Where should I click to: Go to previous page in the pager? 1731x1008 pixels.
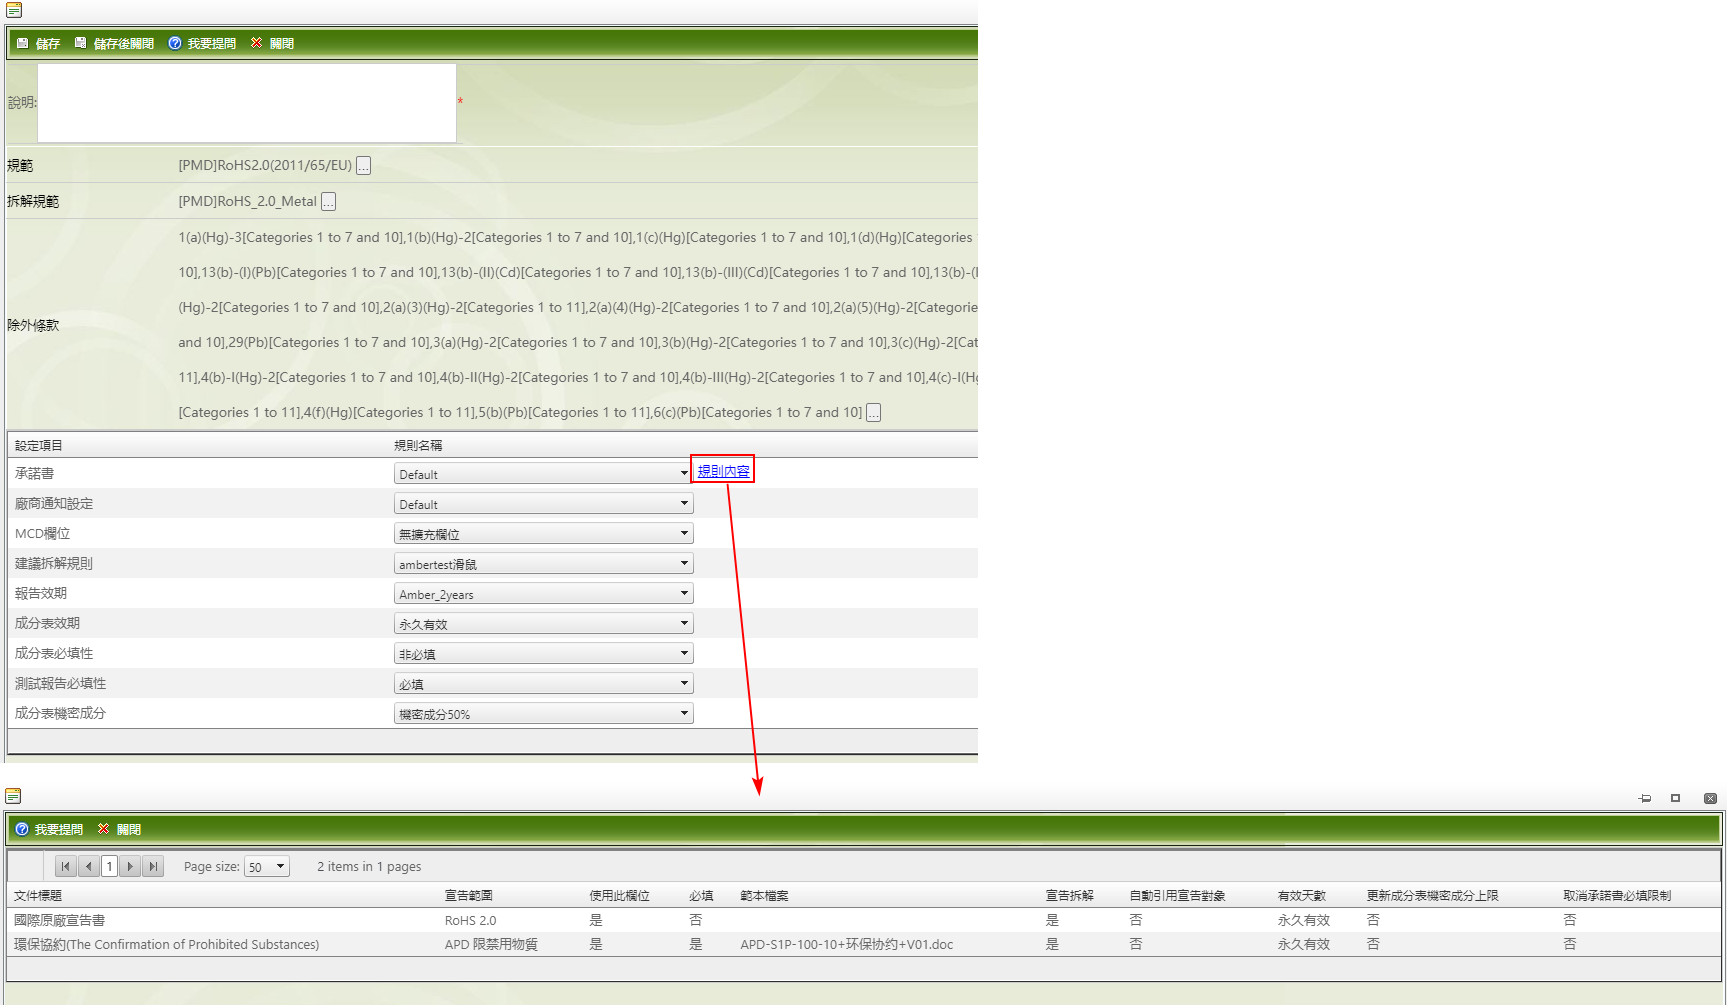(89, 866)
